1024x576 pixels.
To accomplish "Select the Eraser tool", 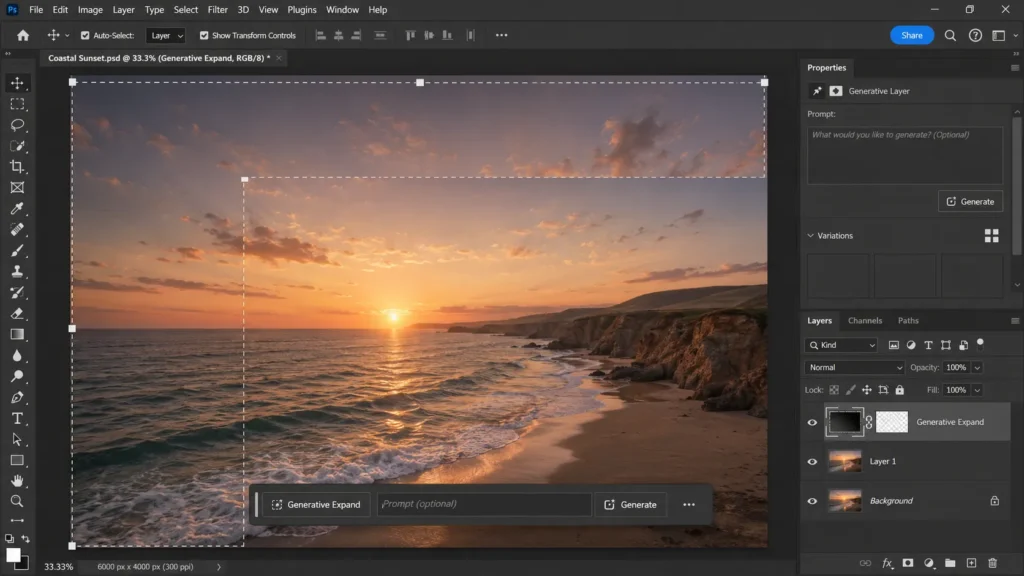I will tap(17, 313).
